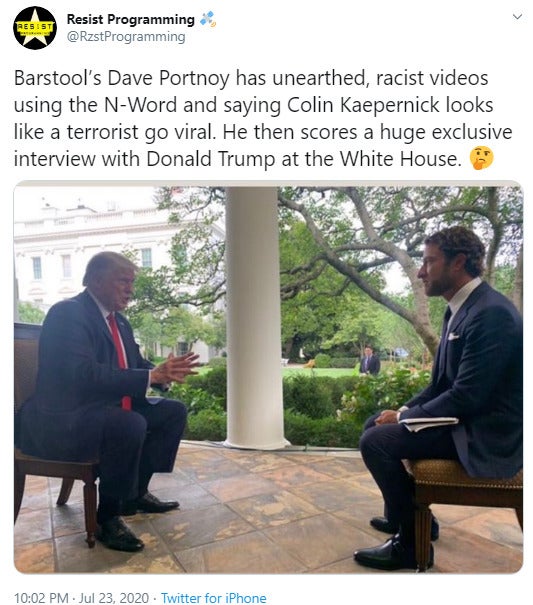Screen dimensions: 533x605
Task: Click the Jul 23, 2020 date
Action: pos(114,598)
